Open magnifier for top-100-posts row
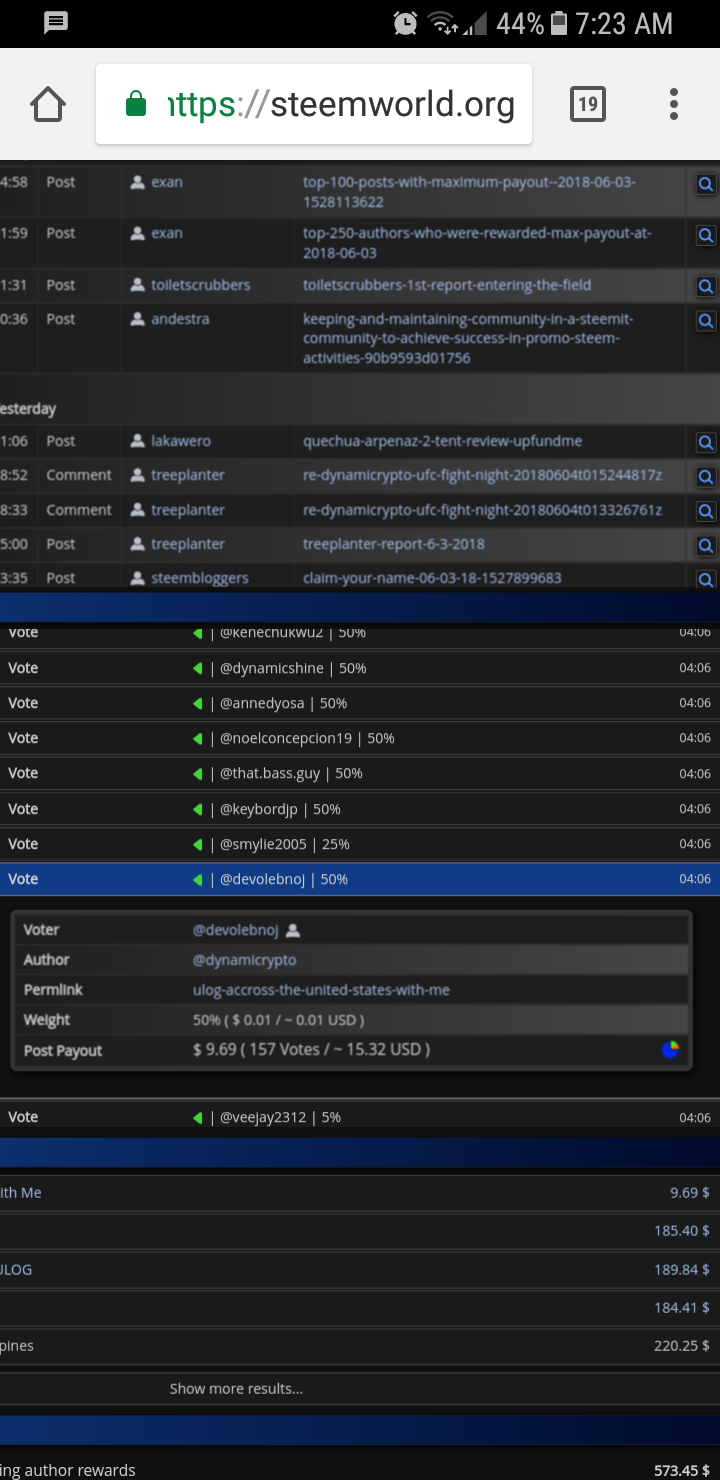This screenshot has height=1480, width=720. click(706, 184)
